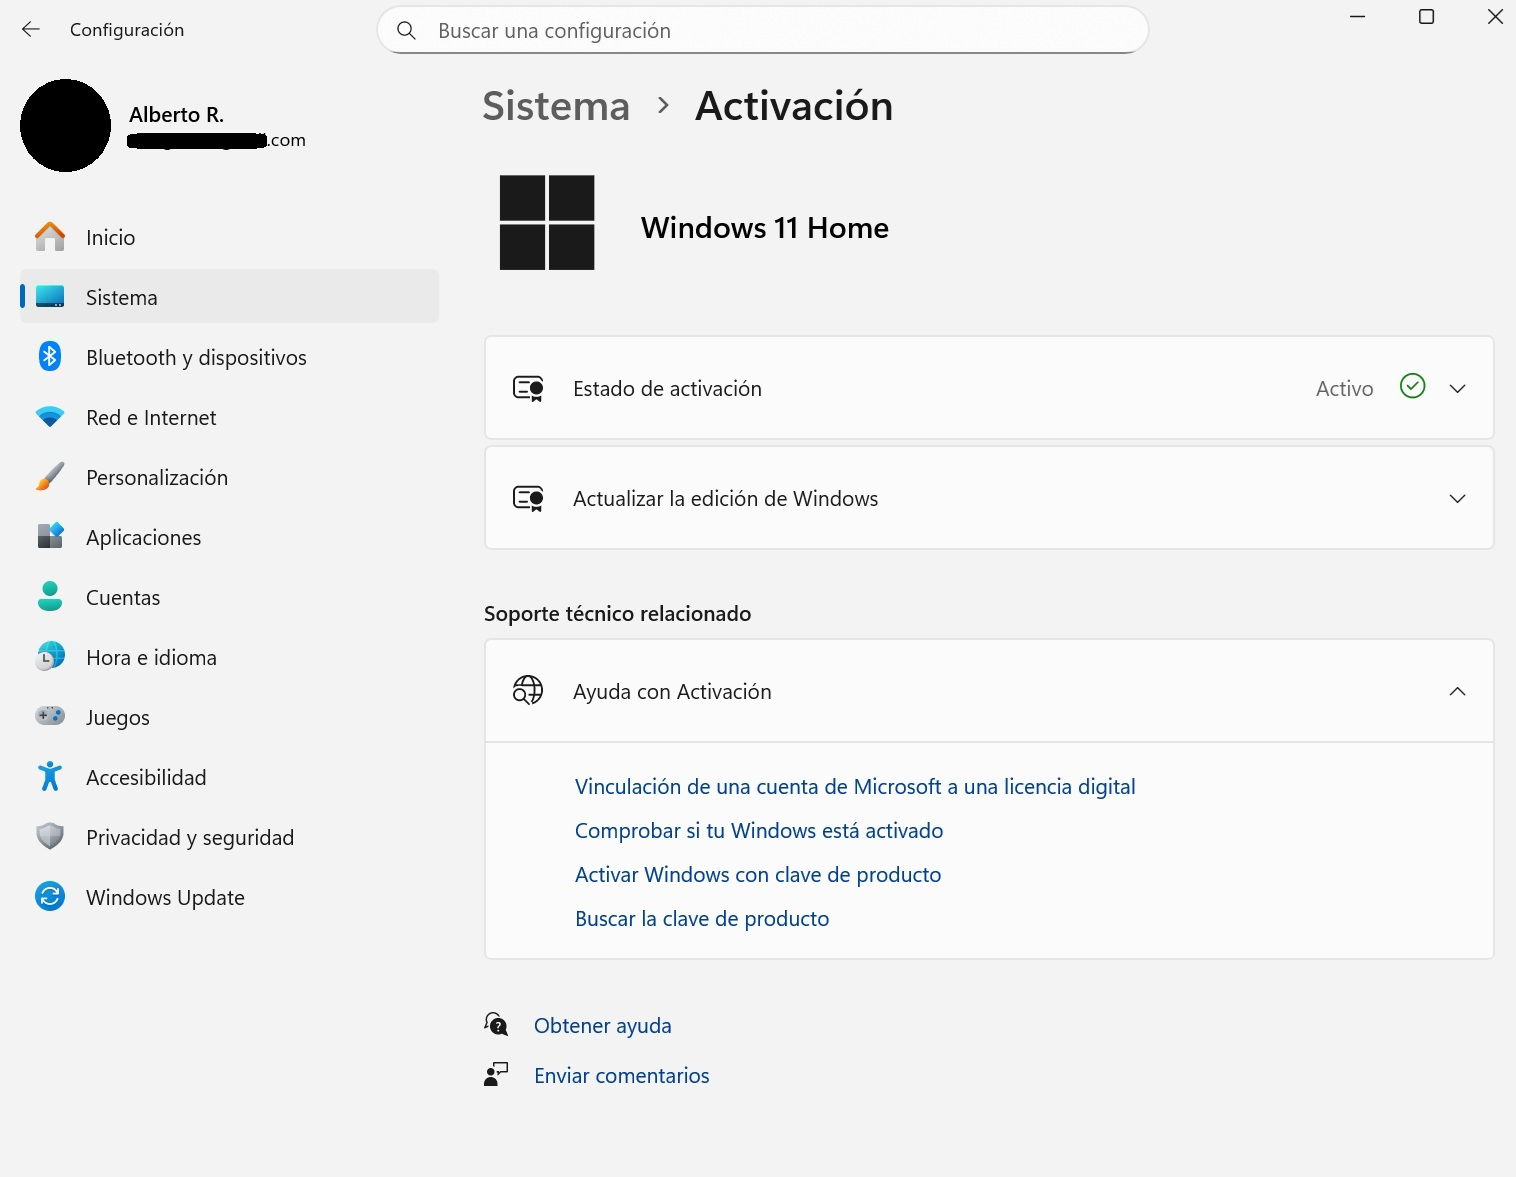Screen dimensions: 1516x1177
Task: Click the Inicio home icon
Action: click(49, 236)
